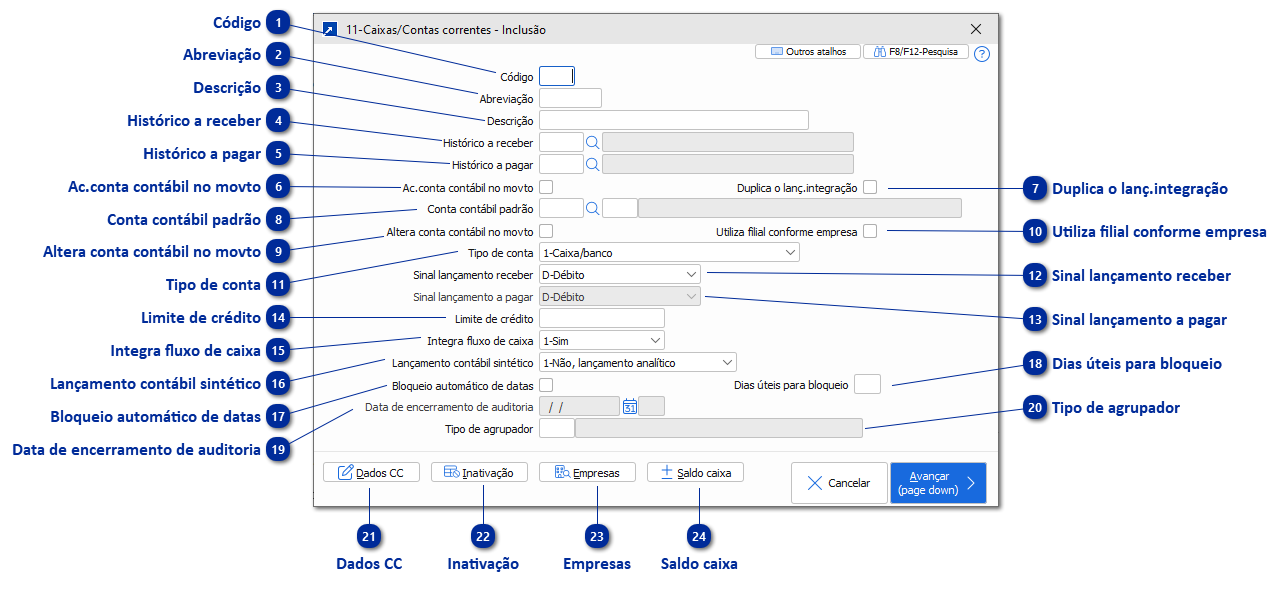Check the Bloqueio automático de datas box

point(546,384)
